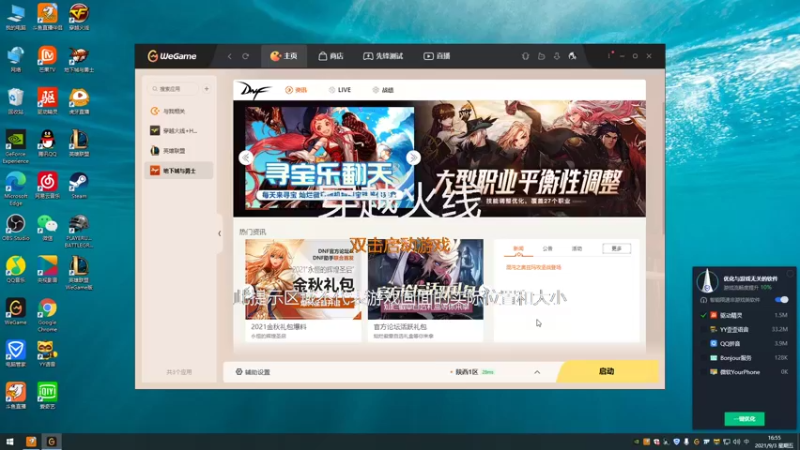Switch to the 主页 home tab
This screenshot has height=450, width=800.
[284, 56]
